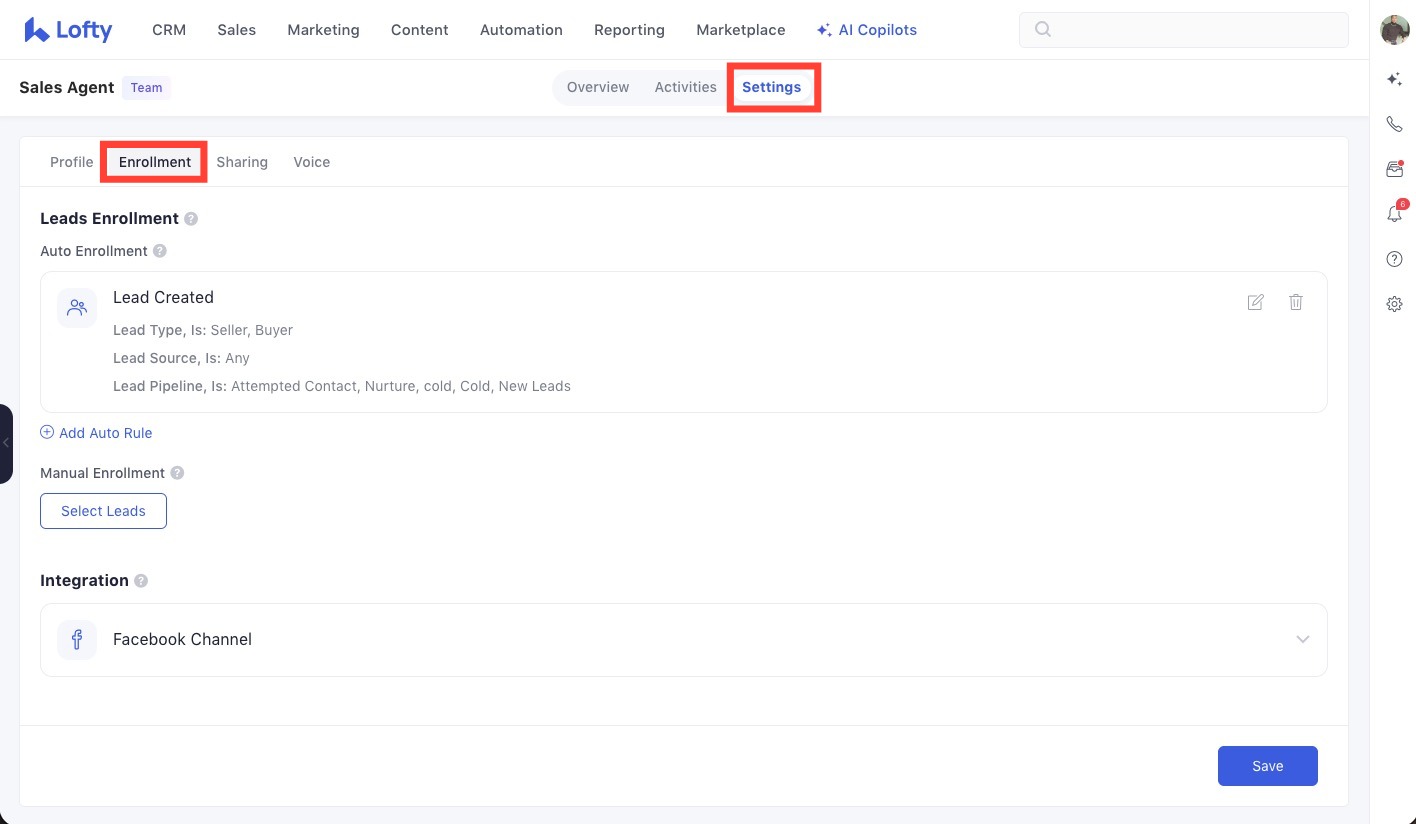Click Add Auto Rule

[96, 433]
